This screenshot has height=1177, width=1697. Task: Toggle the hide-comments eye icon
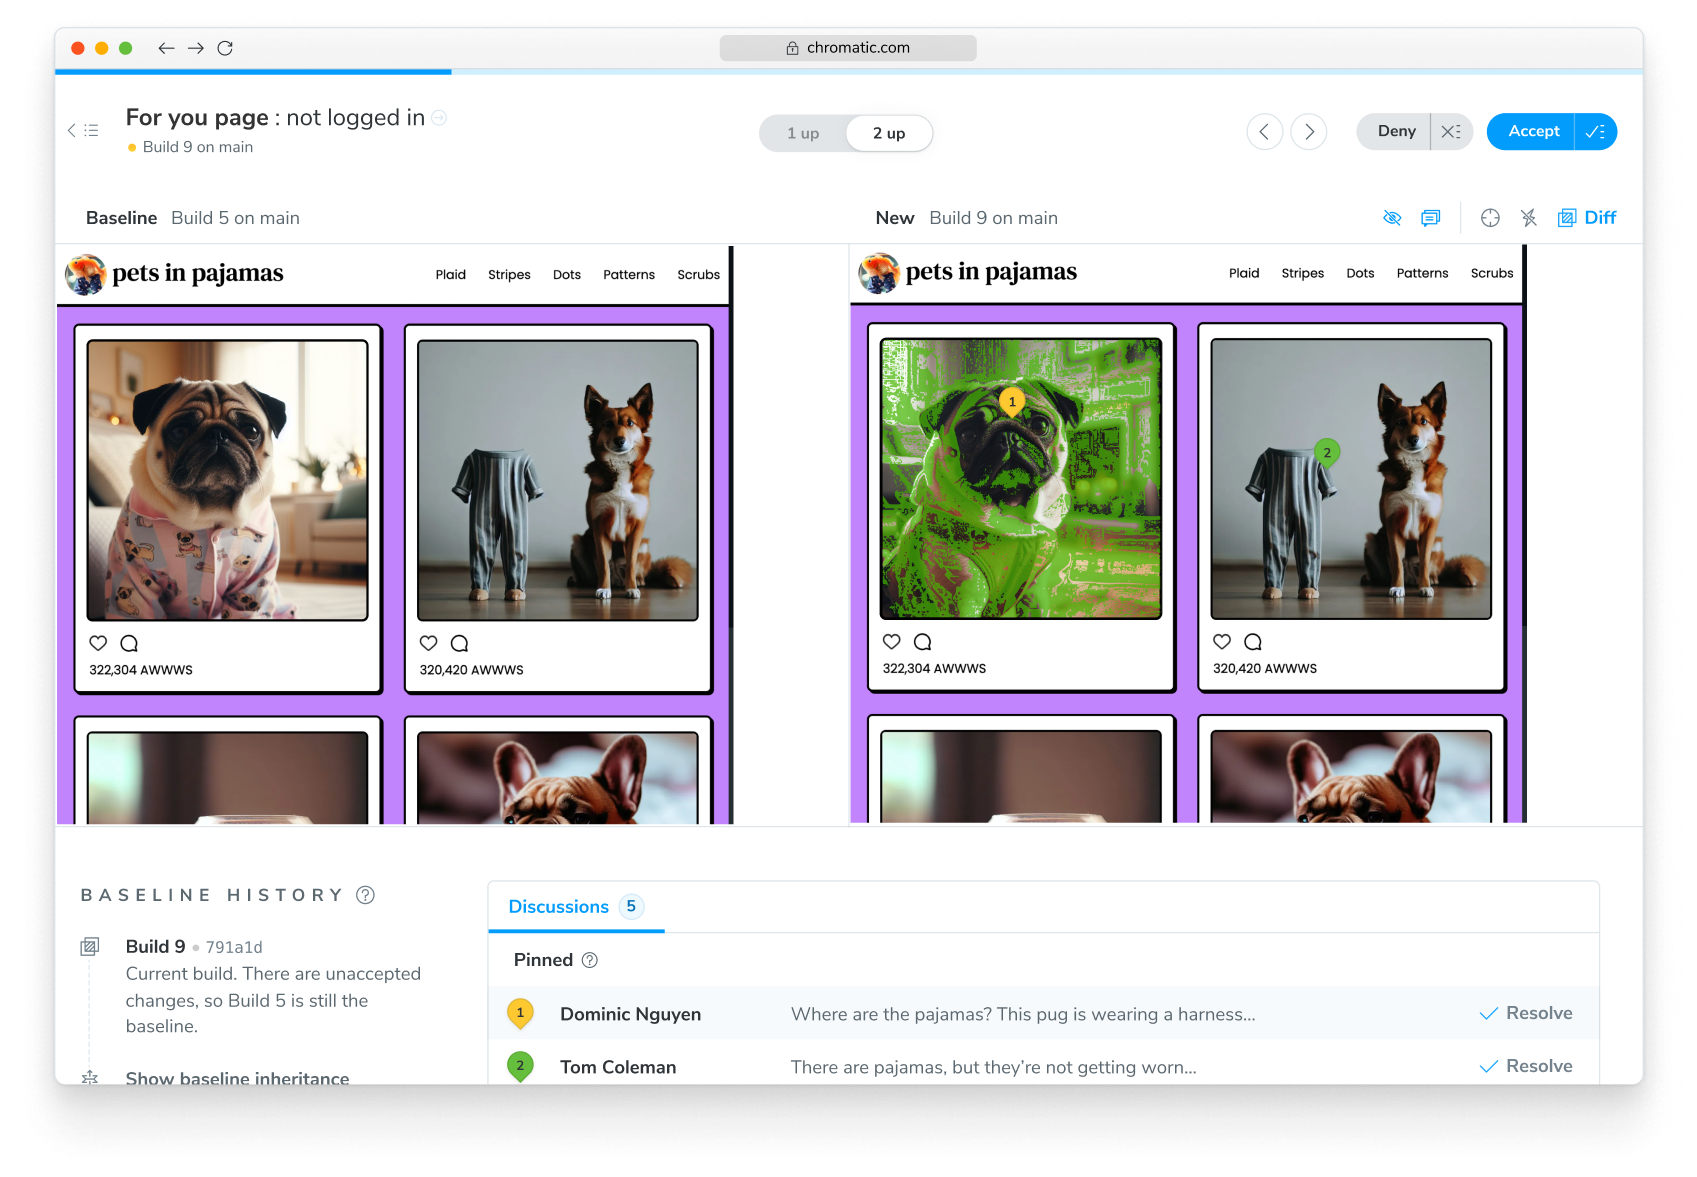pos(1392,217)
